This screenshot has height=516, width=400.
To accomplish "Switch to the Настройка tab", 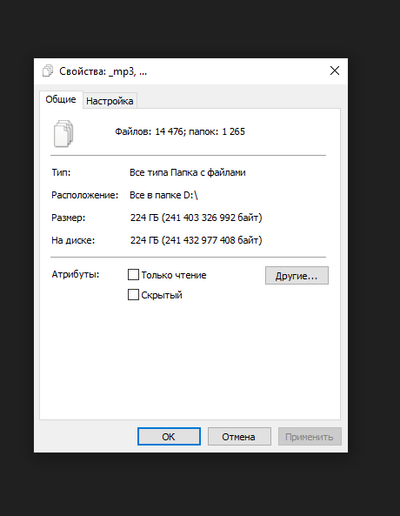I will pos(110,101).
